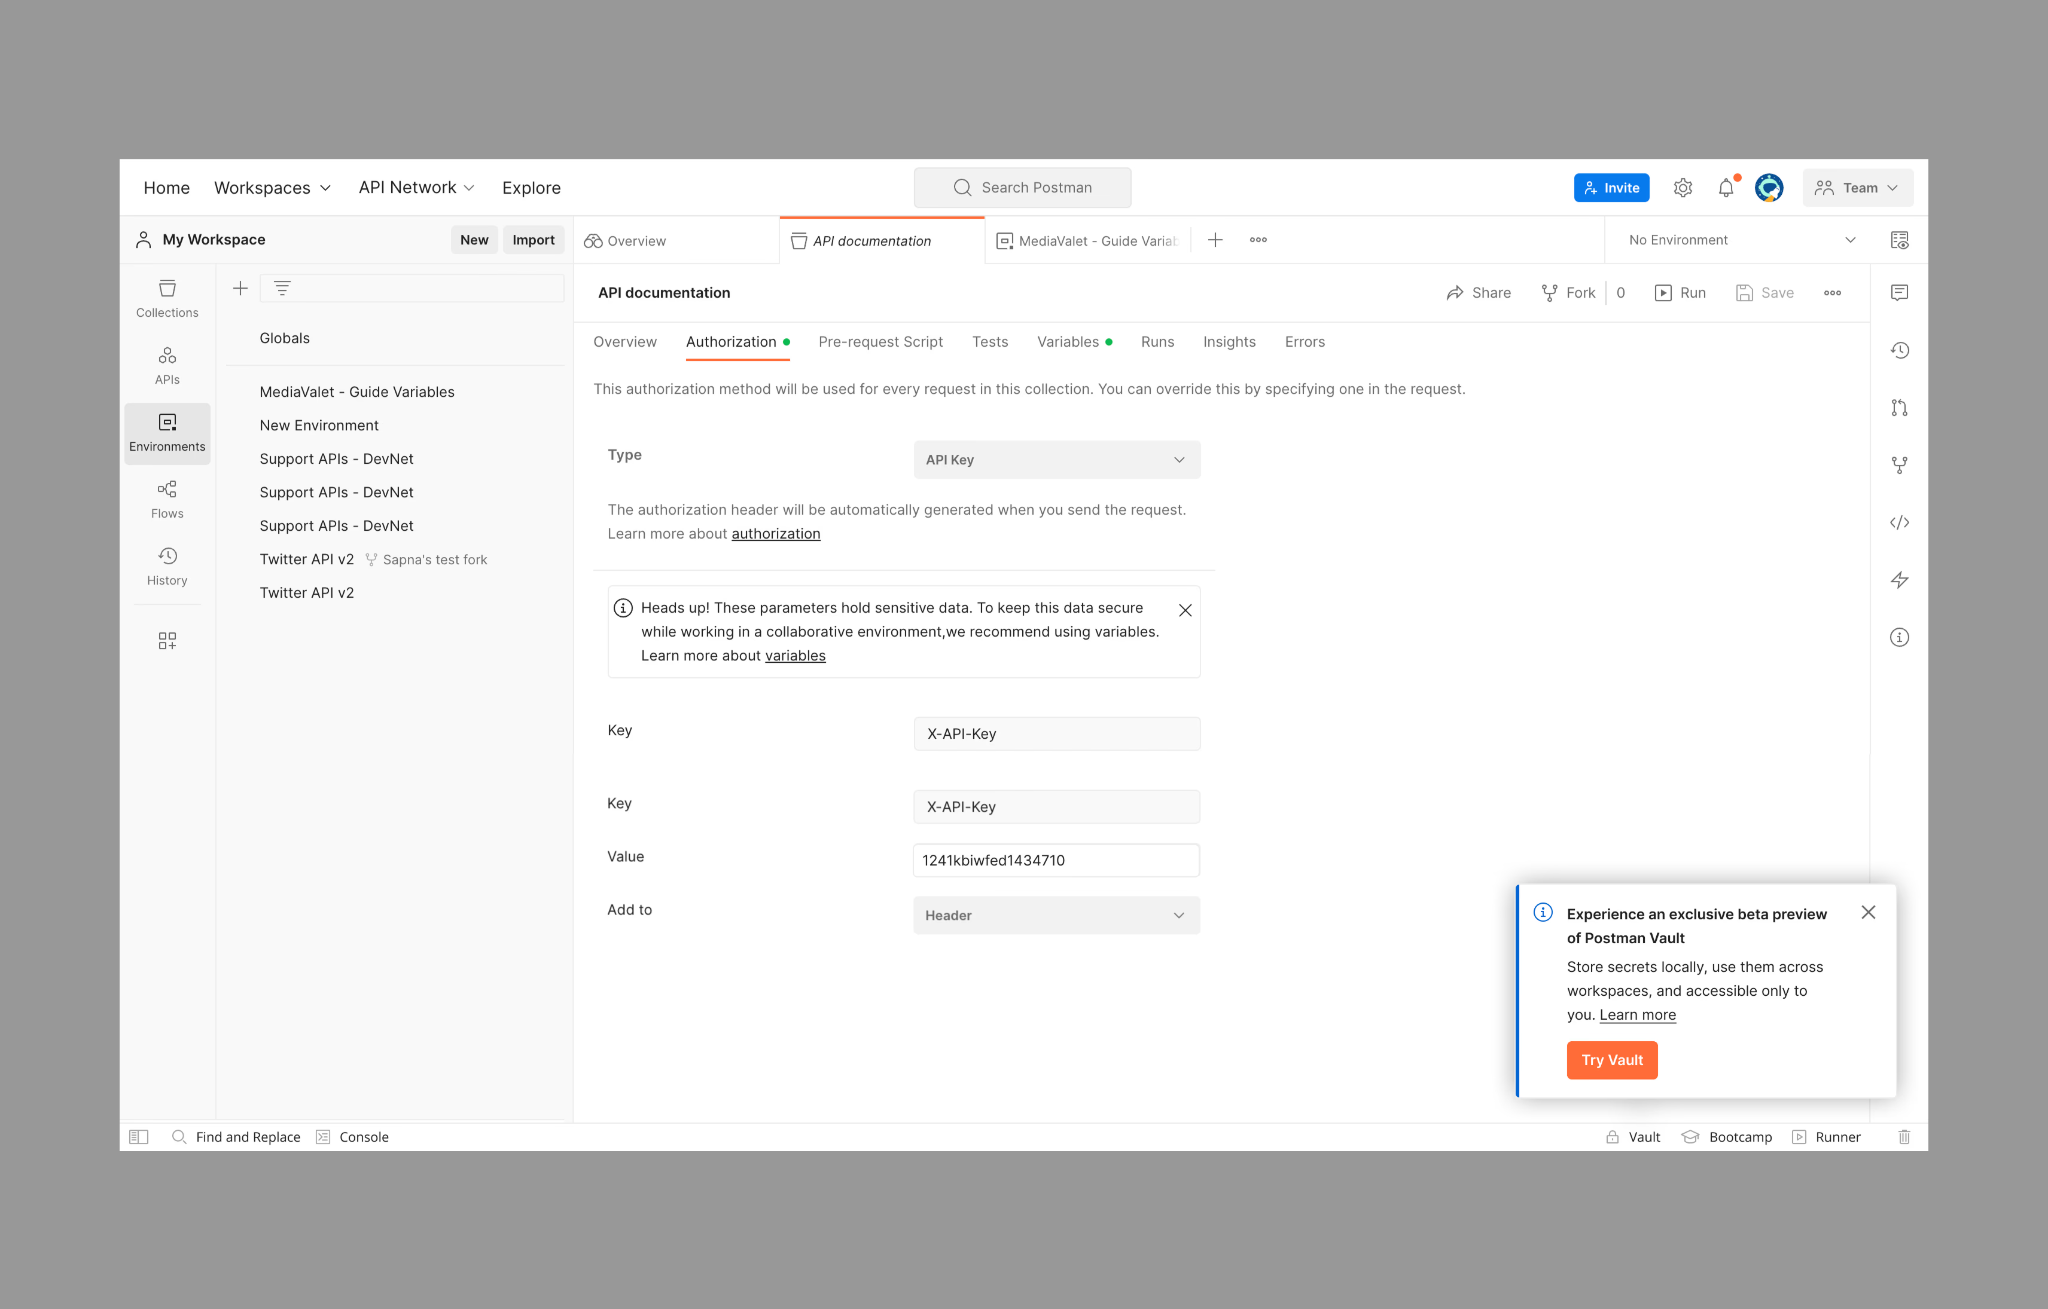This screenshot has width=2048, height=1309.
Task: Switch to the Runs tab
Action: click(1157, 342)
